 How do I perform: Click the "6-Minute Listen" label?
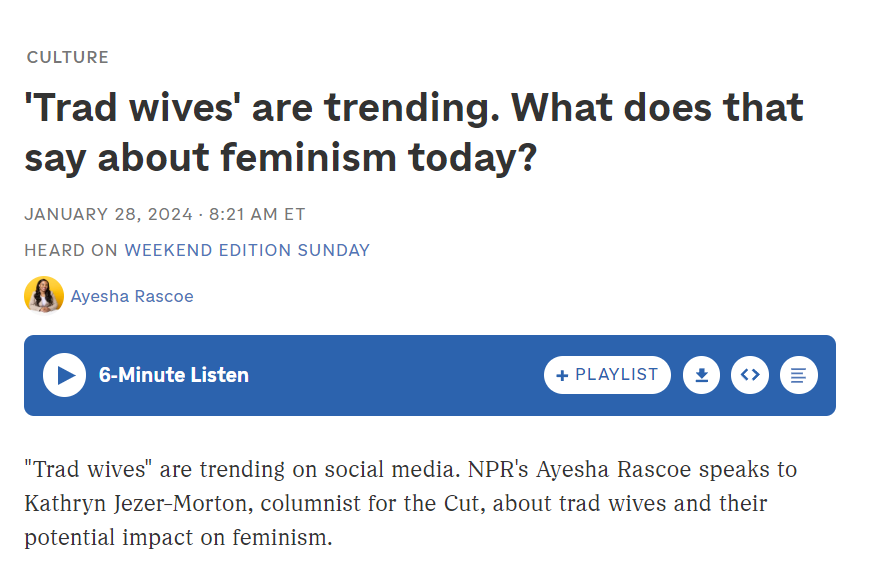pos(174,375)
